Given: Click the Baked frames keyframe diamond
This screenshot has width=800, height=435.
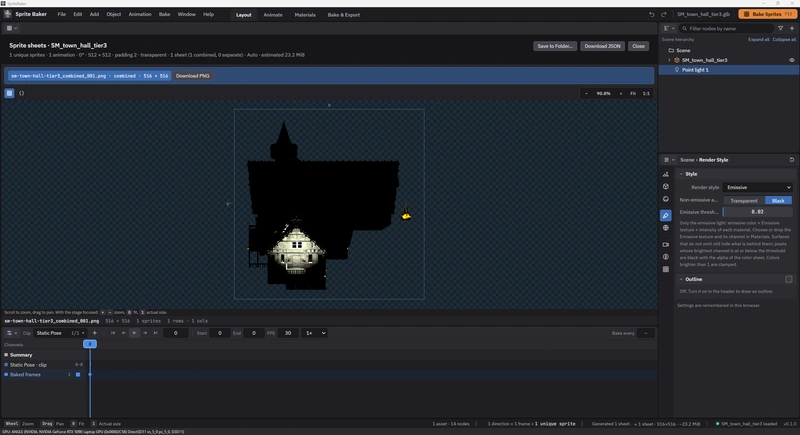Looking at the screenshot, I should click(x=90, y=375).
